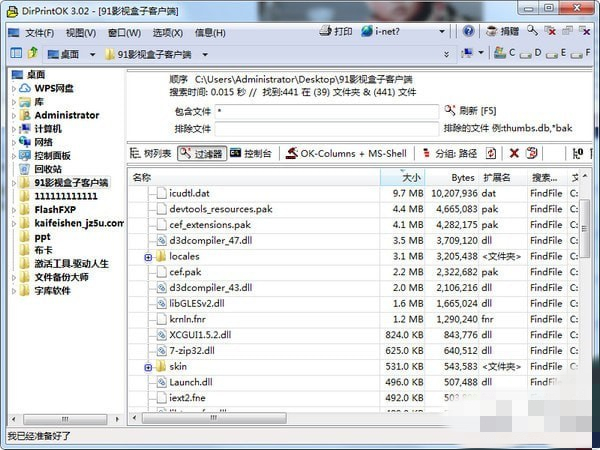Viewport: 600px width, 450px height.
Task: Expand WPS网盘 in the folder tree
Action: tap(14, 89)
